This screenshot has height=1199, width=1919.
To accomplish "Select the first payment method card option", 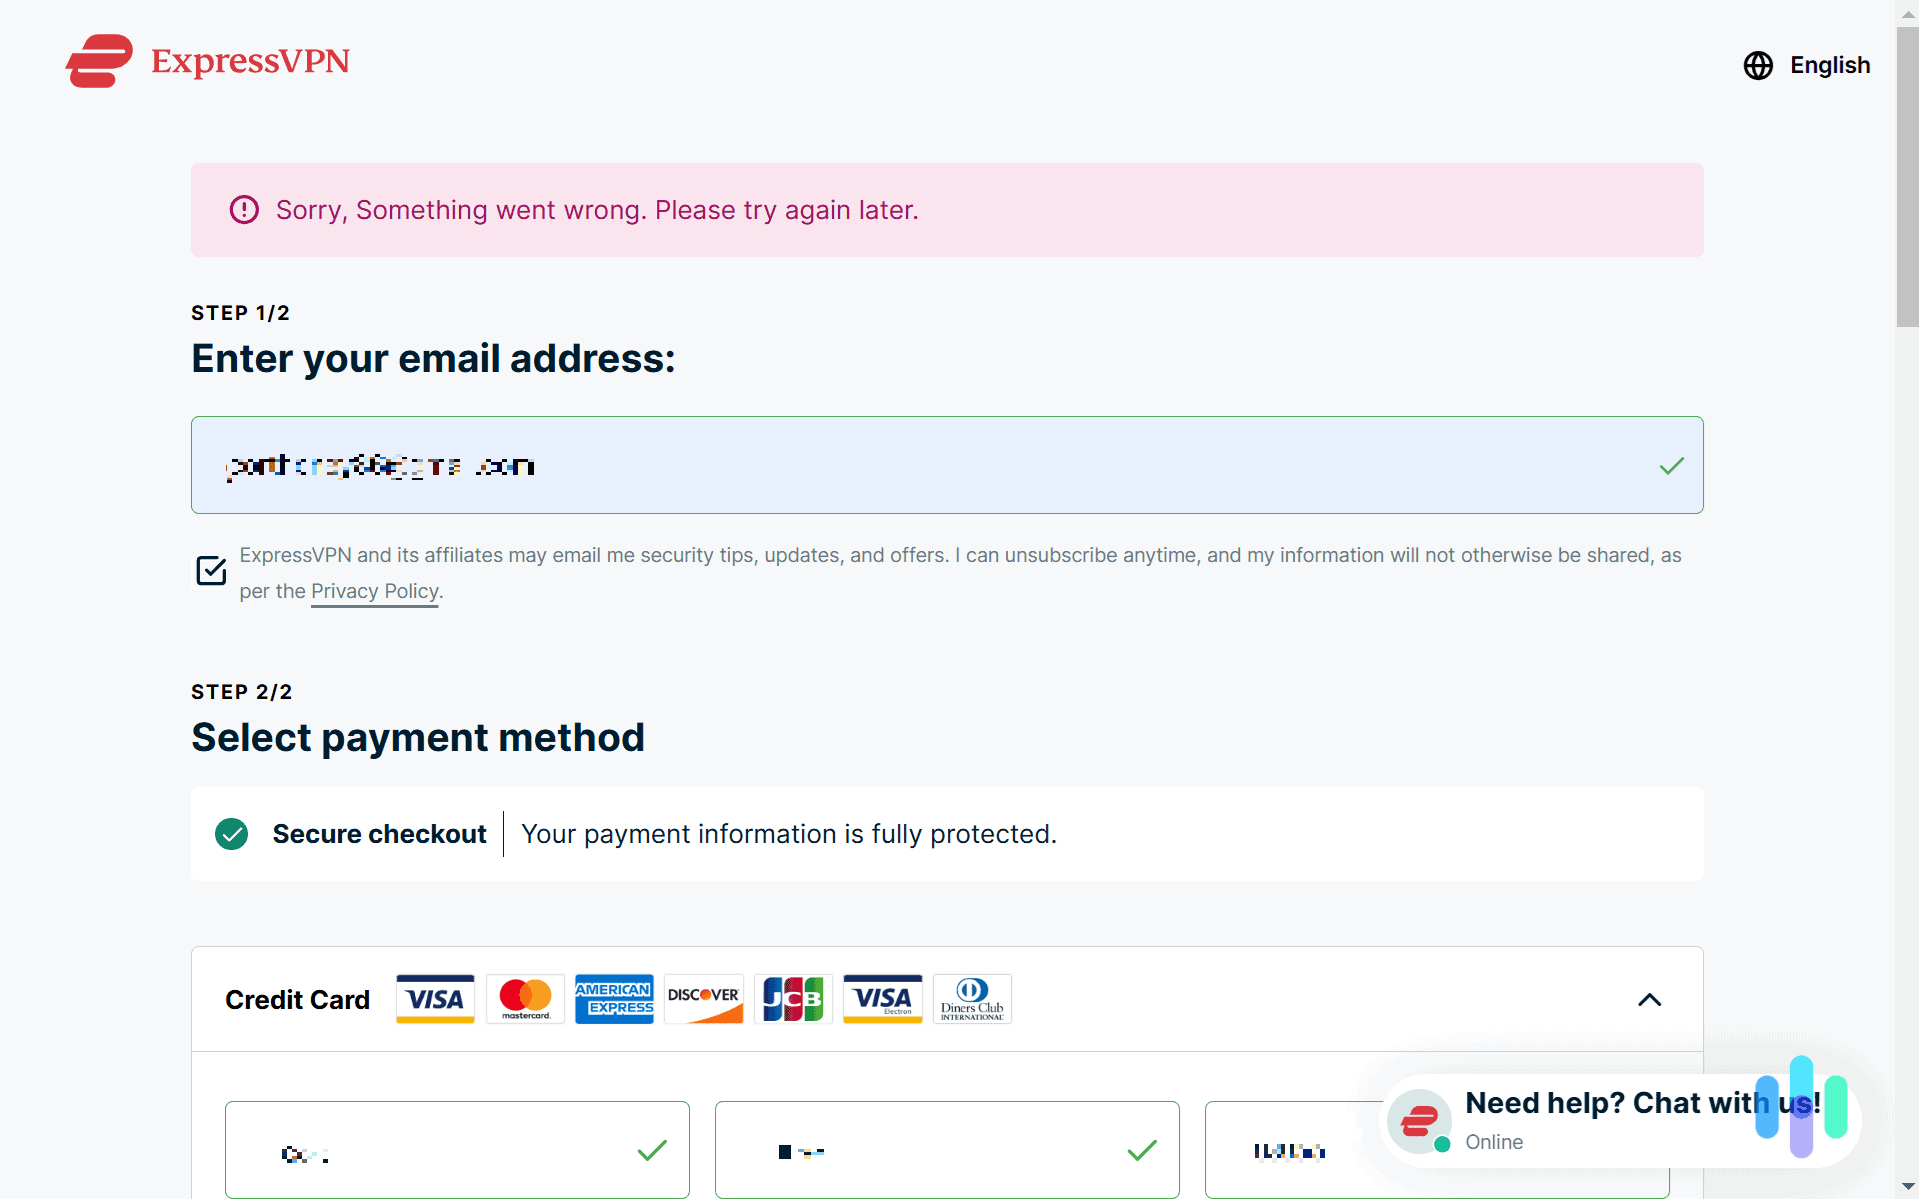I will pyautogui.click(x=456, y=1150).
